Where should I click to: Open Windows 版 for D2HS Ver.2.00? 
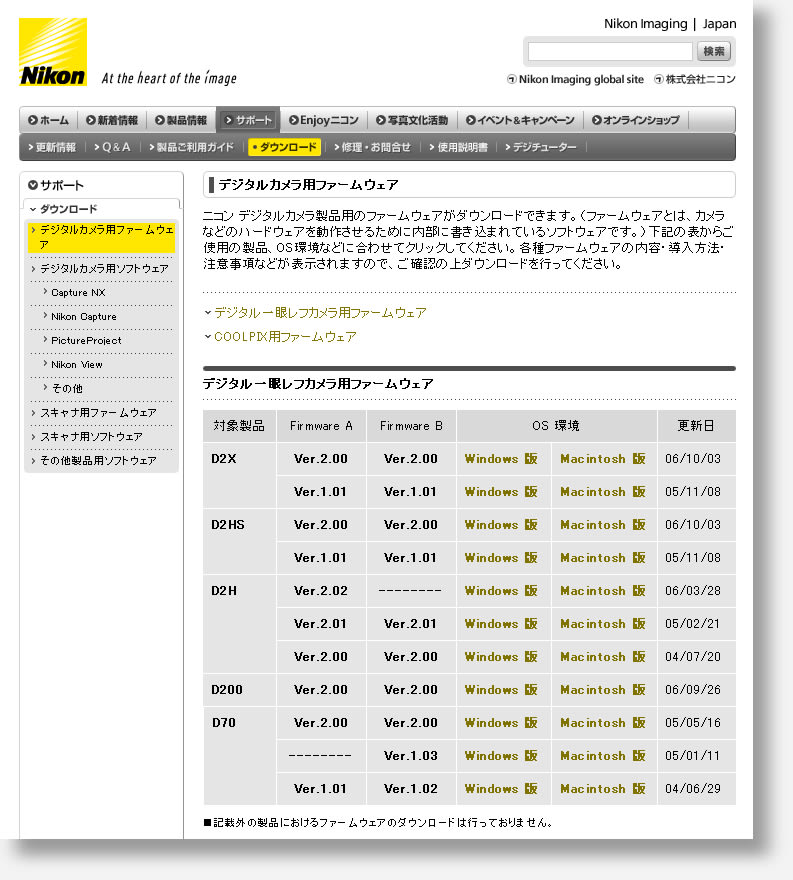pyautogui.click(x=501, y=525)
